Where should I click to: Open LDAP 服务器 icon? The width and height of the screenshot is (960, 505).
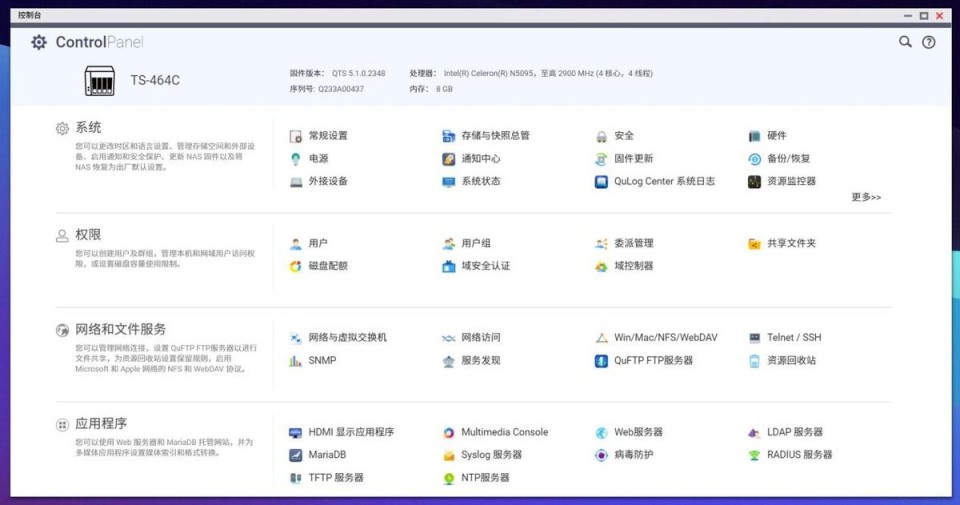[x=754, y=432]
